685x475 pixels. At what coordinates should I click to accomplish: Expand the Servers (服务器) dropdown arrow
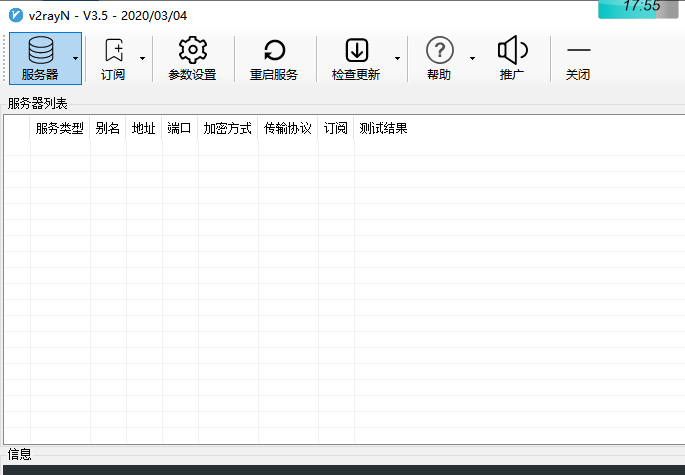75,59
